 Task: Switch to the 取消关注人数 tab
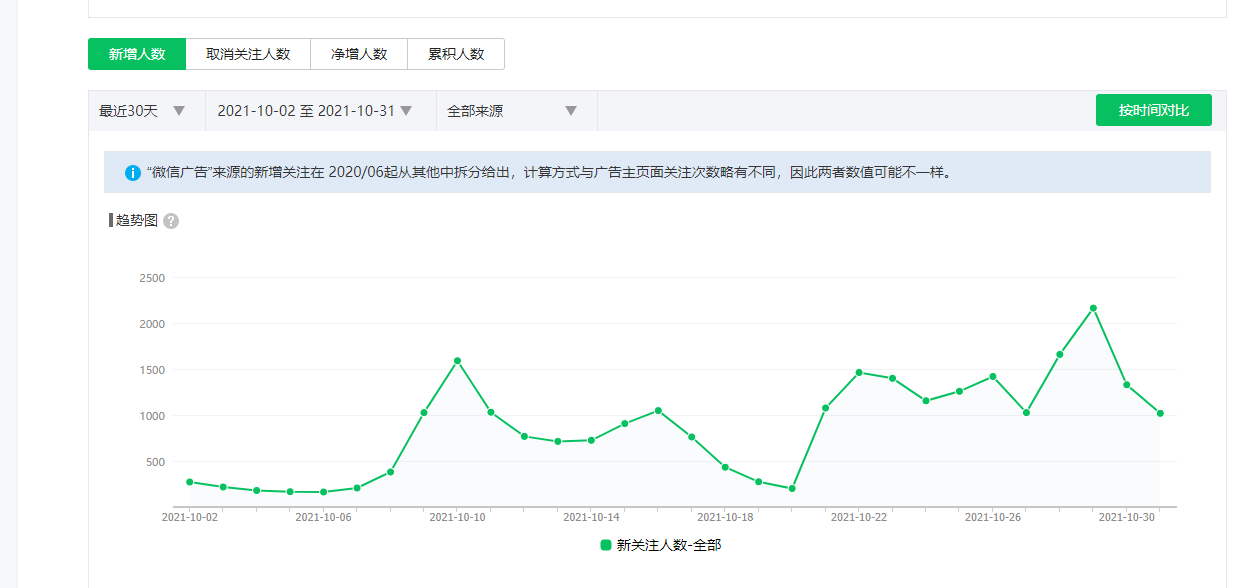tap(248, 54)
